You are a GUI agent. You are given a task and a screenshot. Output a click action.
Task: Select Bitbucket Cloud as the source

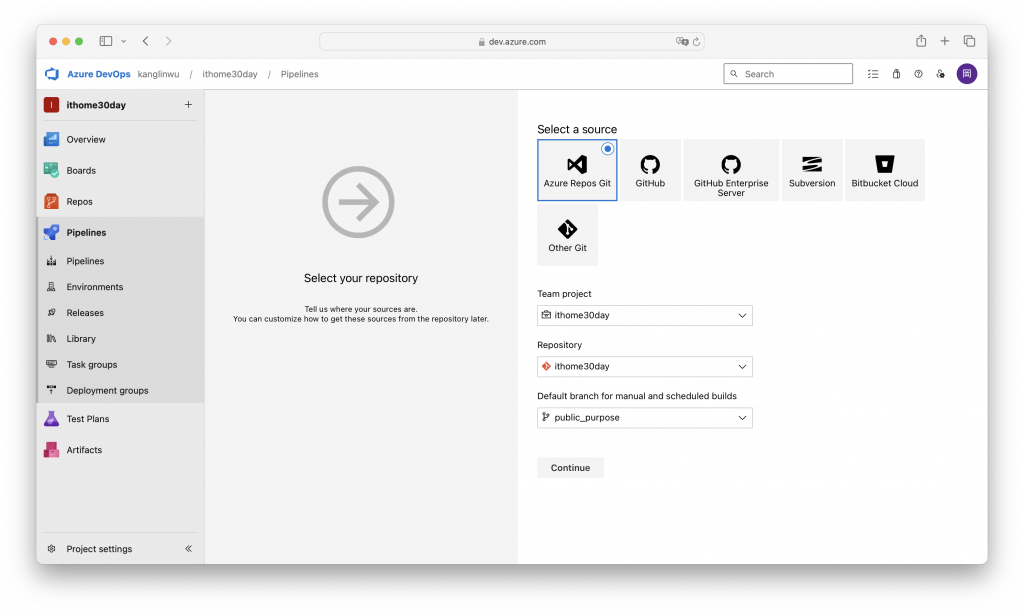(885, 170)
